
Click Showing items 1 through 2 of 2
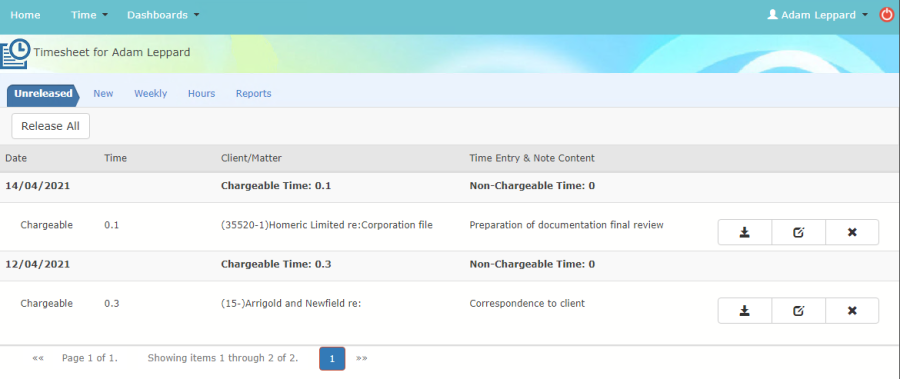(x=223, y=358)
